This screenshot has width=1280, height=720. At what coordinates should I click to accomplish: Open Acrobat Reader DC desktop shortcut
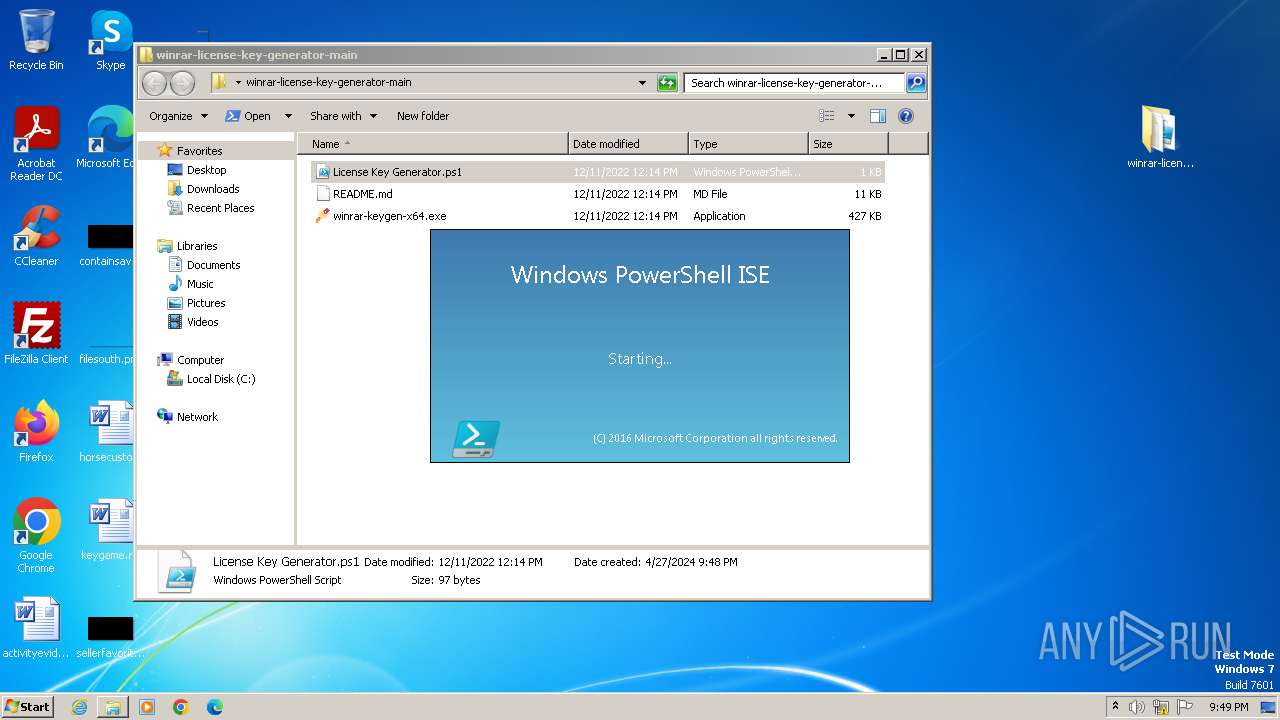pyautogui.click(x=36, y=144)
